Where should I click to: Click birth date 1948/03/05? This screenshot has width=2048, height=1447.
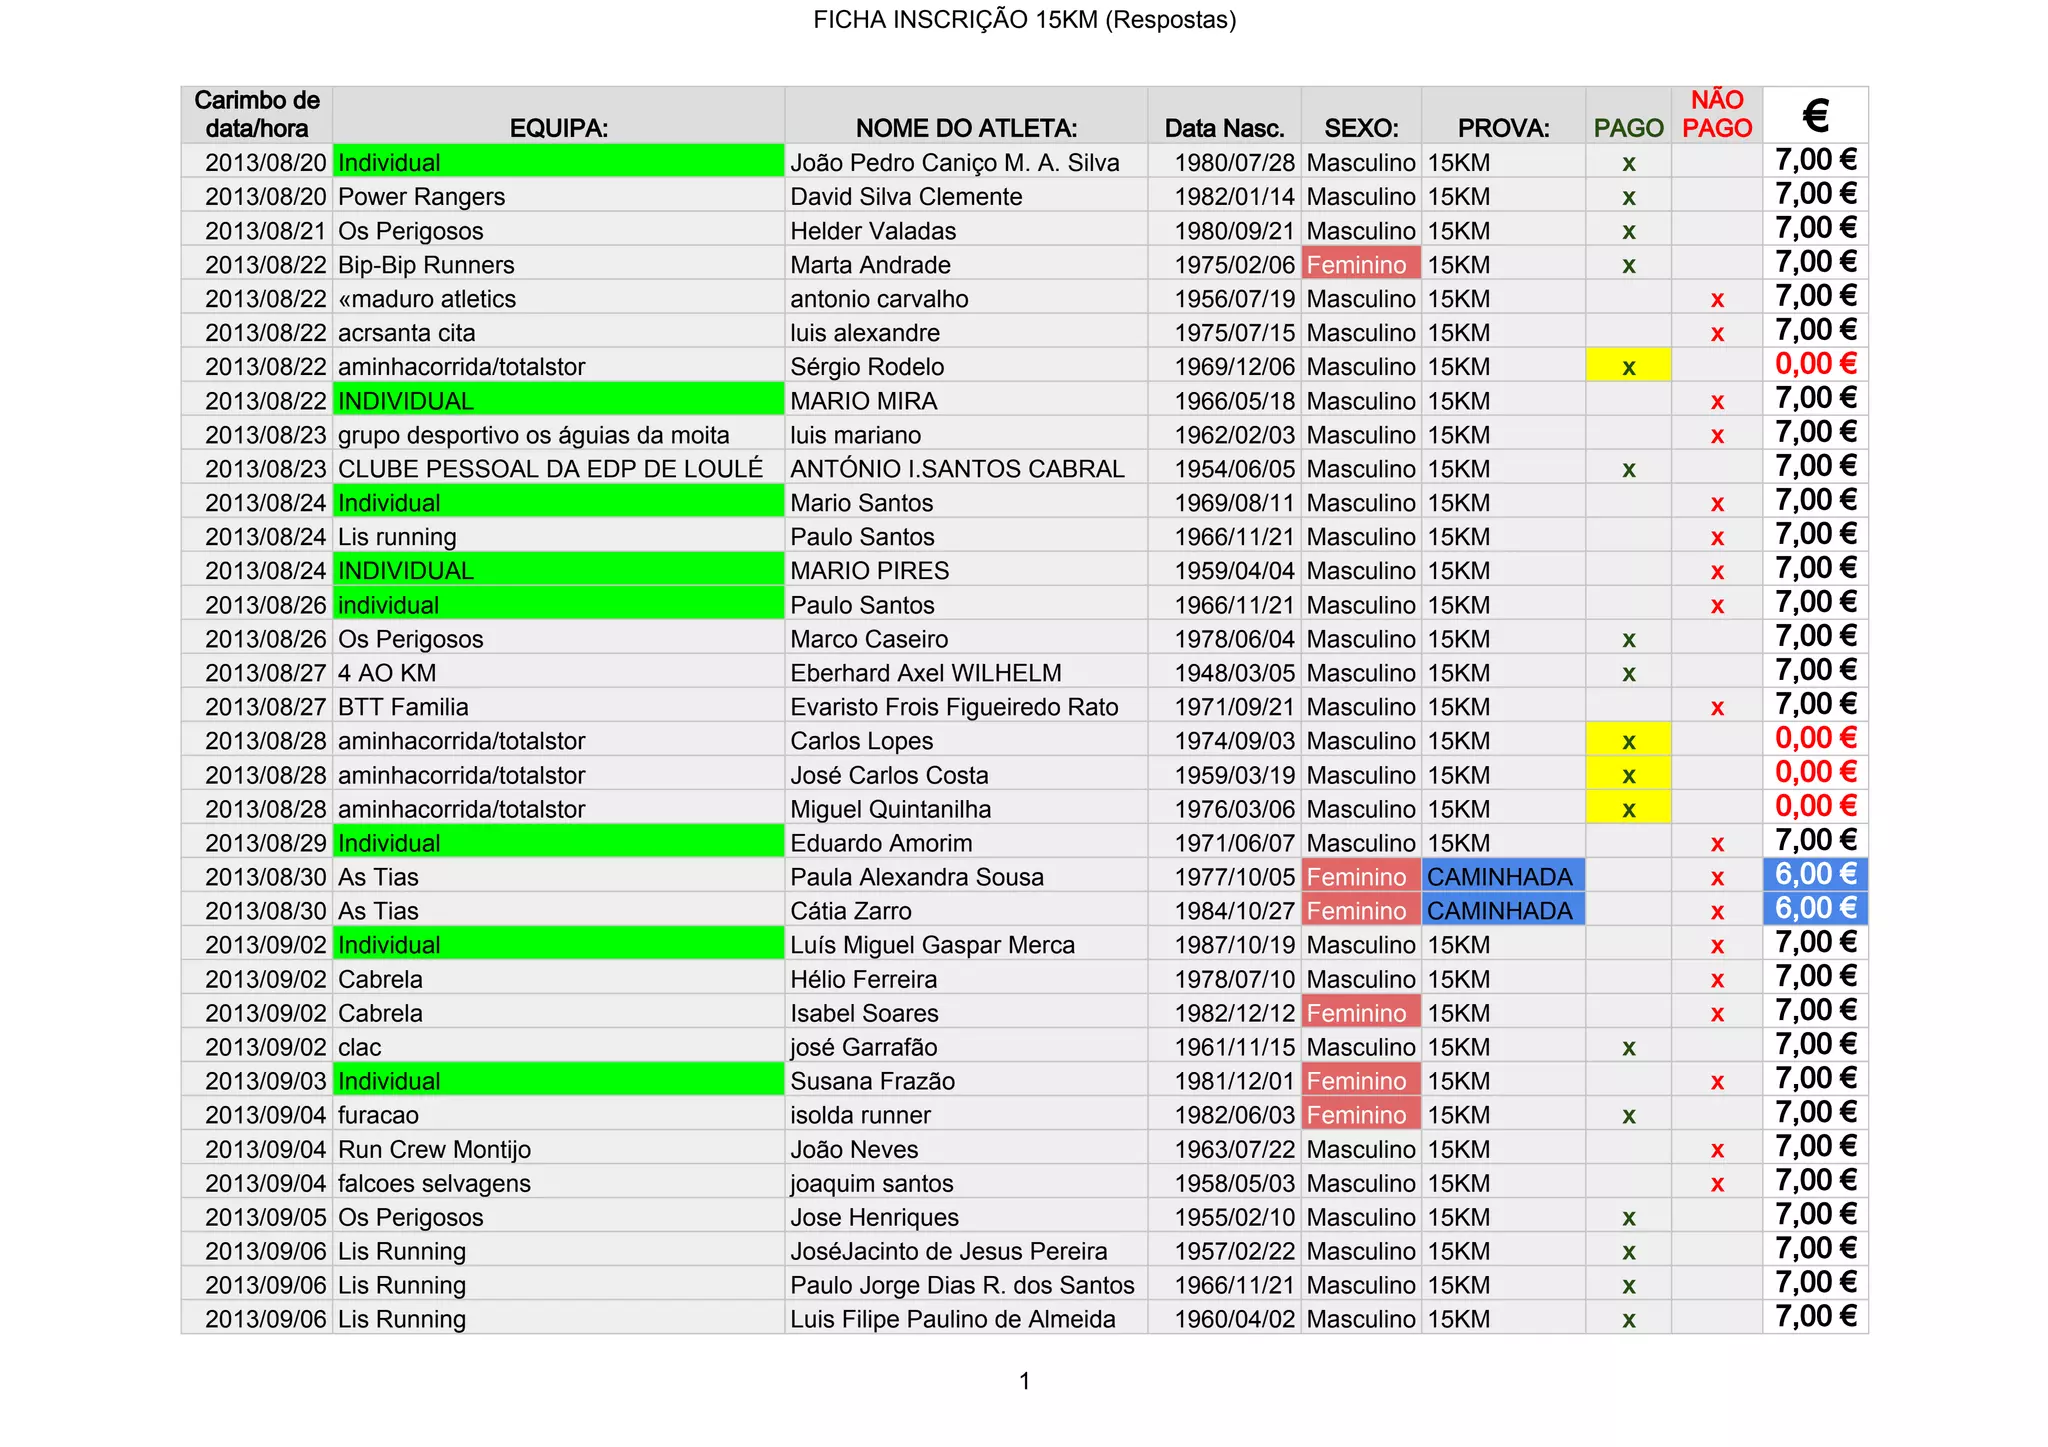tap(1234, 673)
